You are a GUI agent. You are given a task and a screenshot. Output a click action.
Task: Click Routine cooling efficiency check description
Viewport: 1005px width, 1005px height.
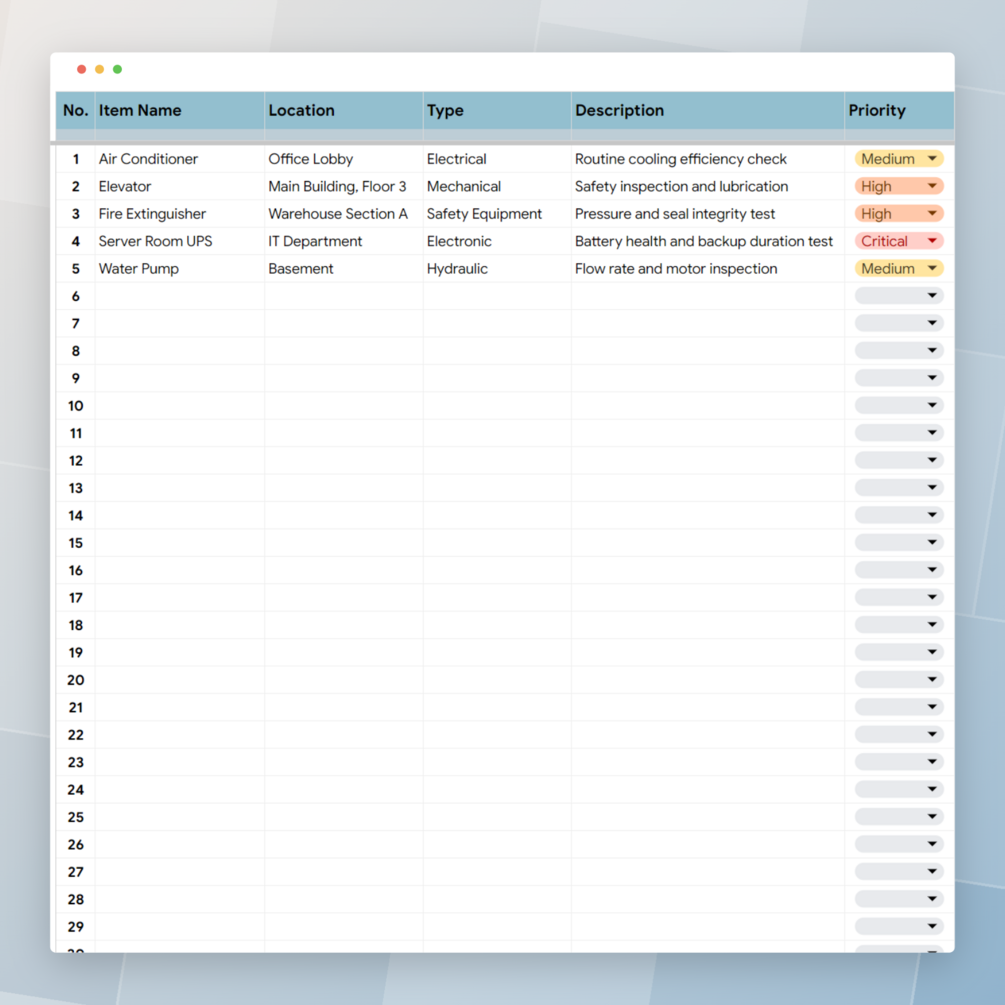pyautogui.click(x=708, y=159)
